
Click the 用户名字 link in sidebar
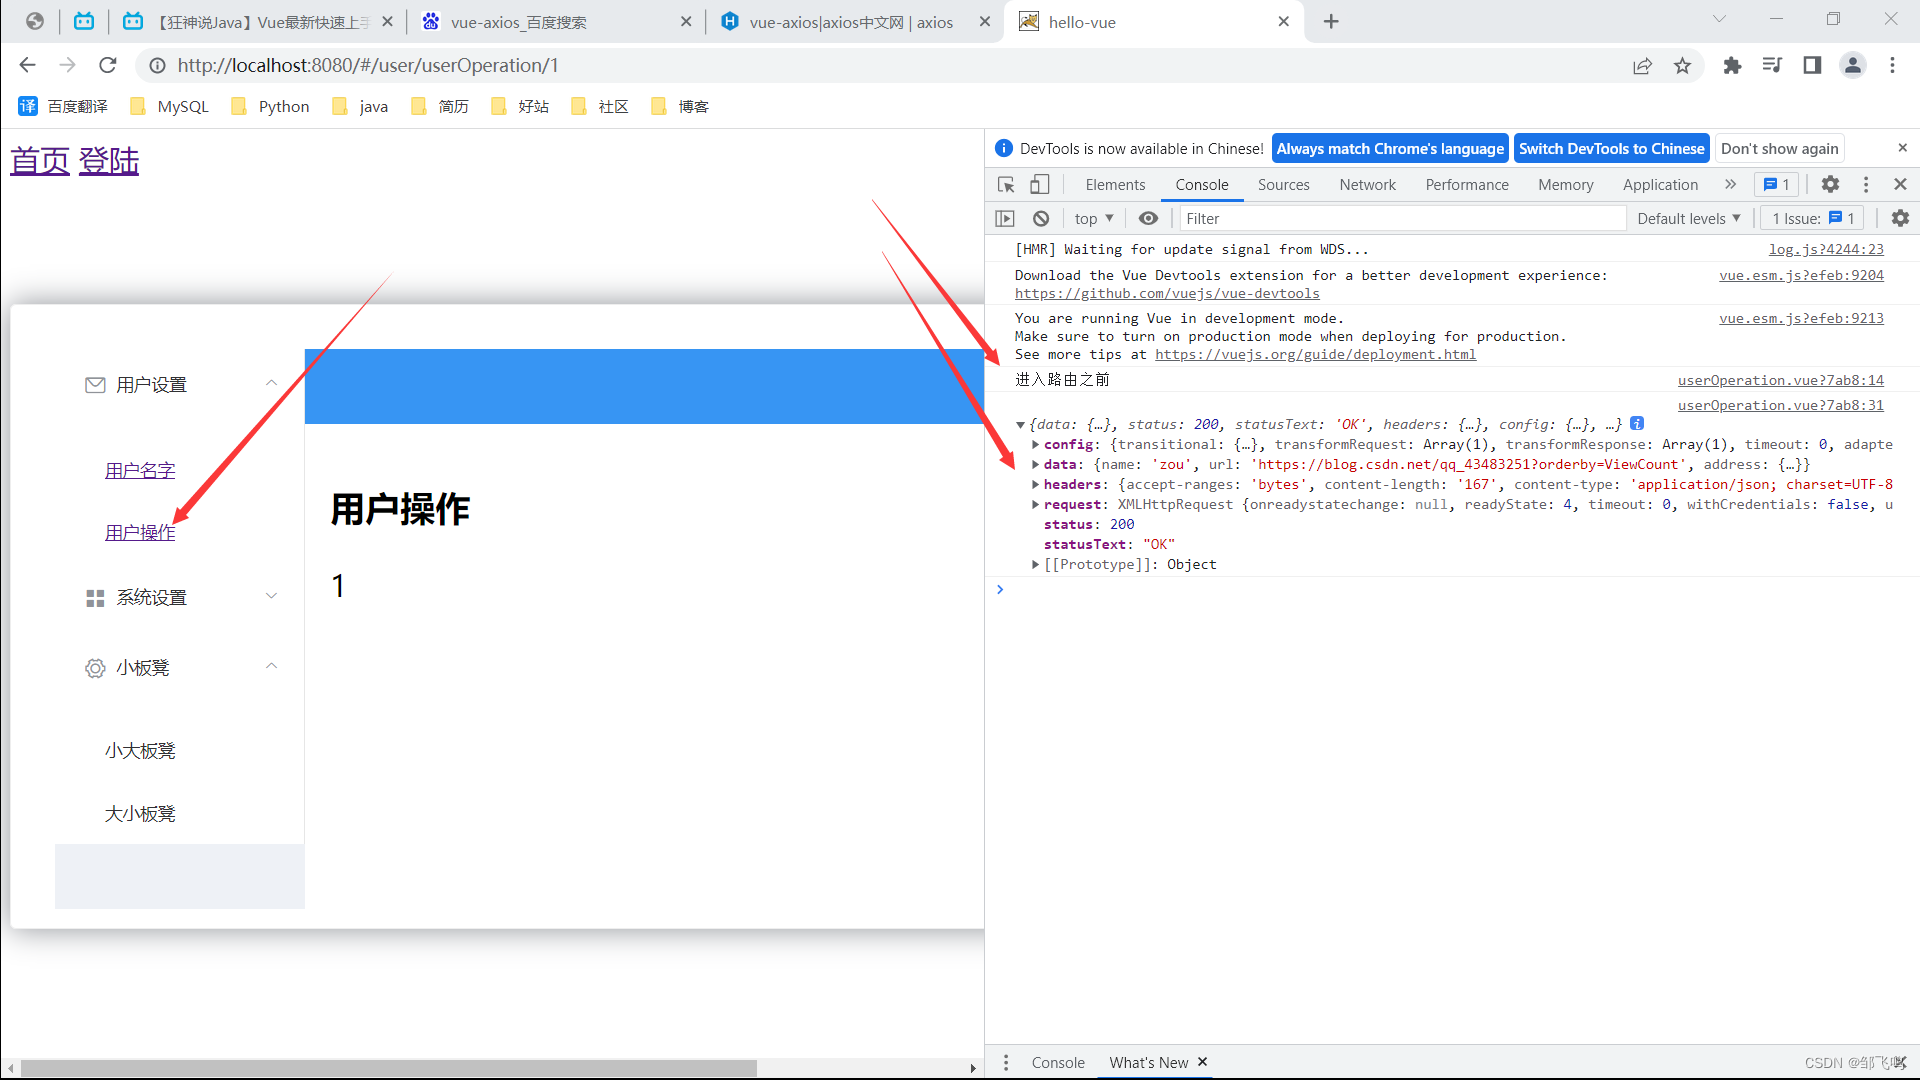point(140,471)
